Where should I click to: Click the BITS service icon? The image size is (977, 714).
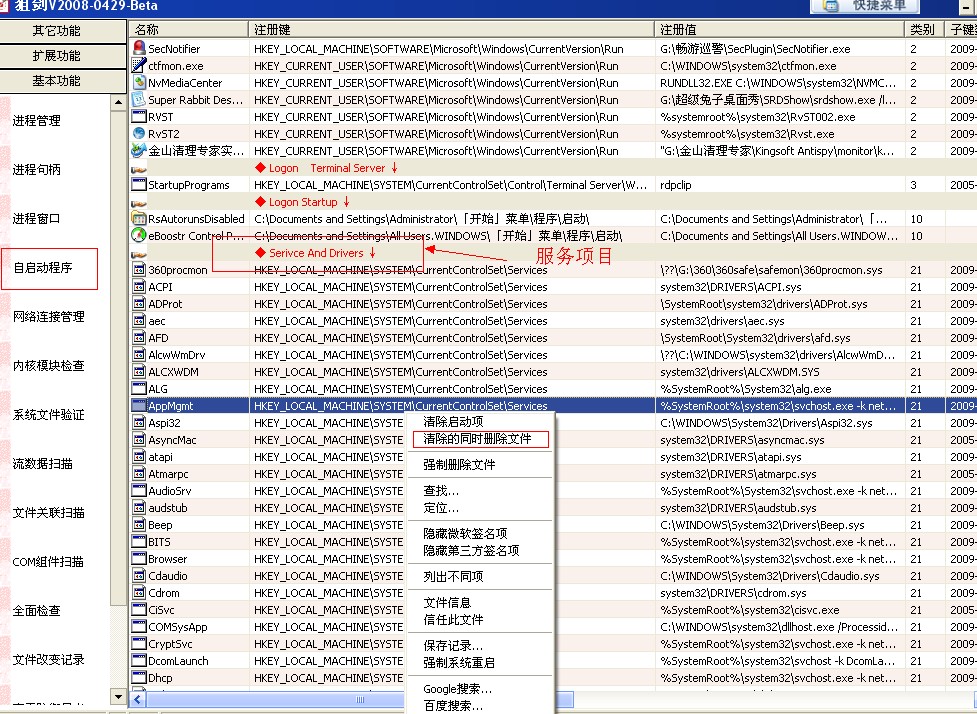[x=139, y=541]
